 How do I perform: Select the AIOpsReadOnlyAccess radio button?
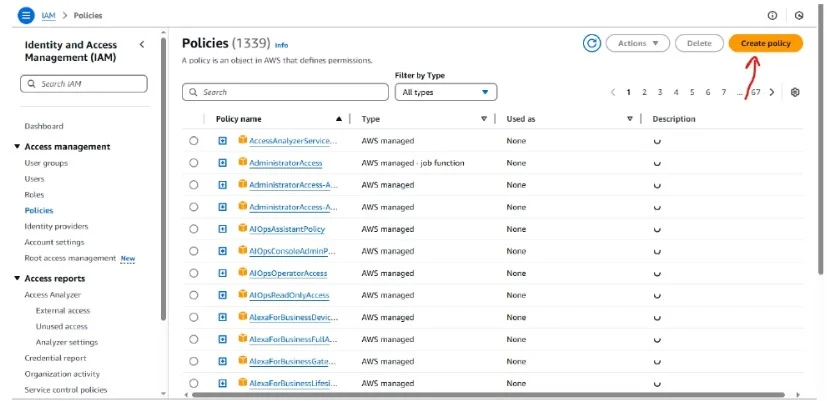193,295
